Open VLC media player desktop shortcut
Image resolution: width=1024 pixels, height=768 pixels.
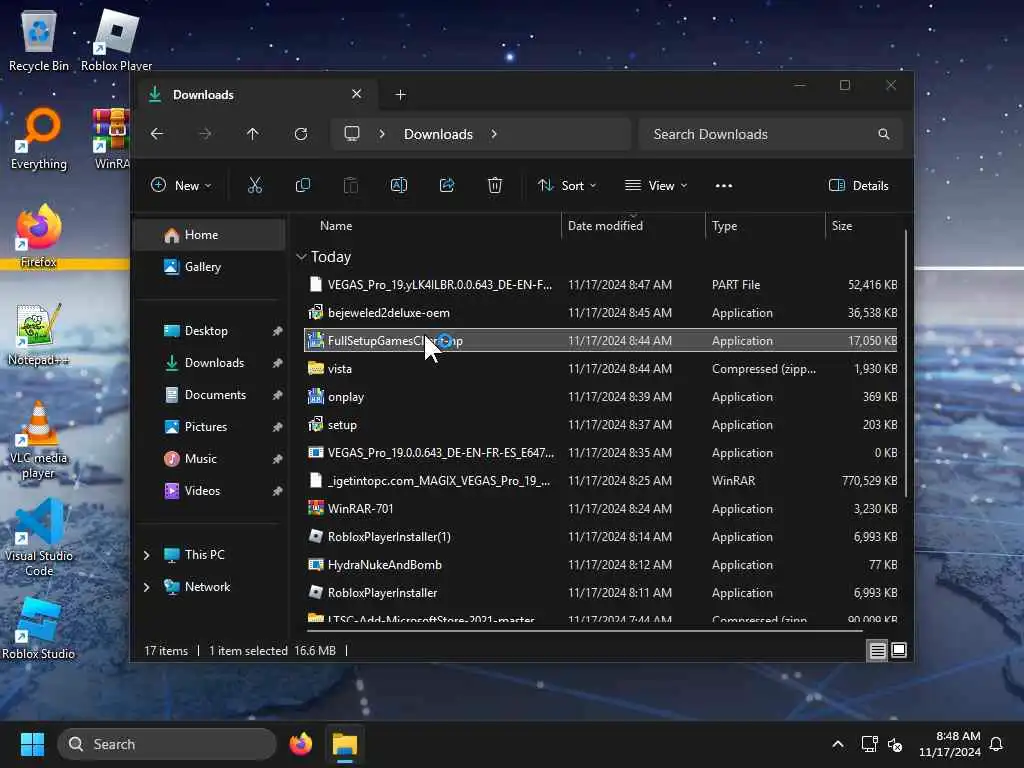click(39, 440)
